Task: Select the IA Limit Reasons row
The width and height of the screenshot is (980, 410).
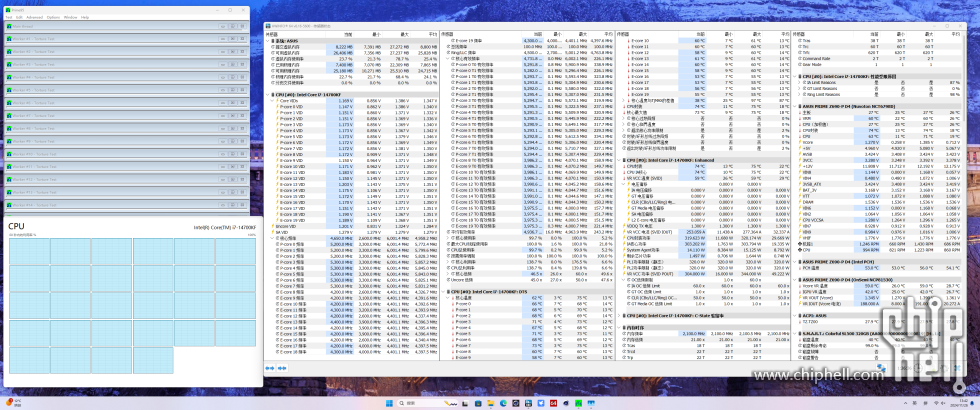Action: click(879, 82)
